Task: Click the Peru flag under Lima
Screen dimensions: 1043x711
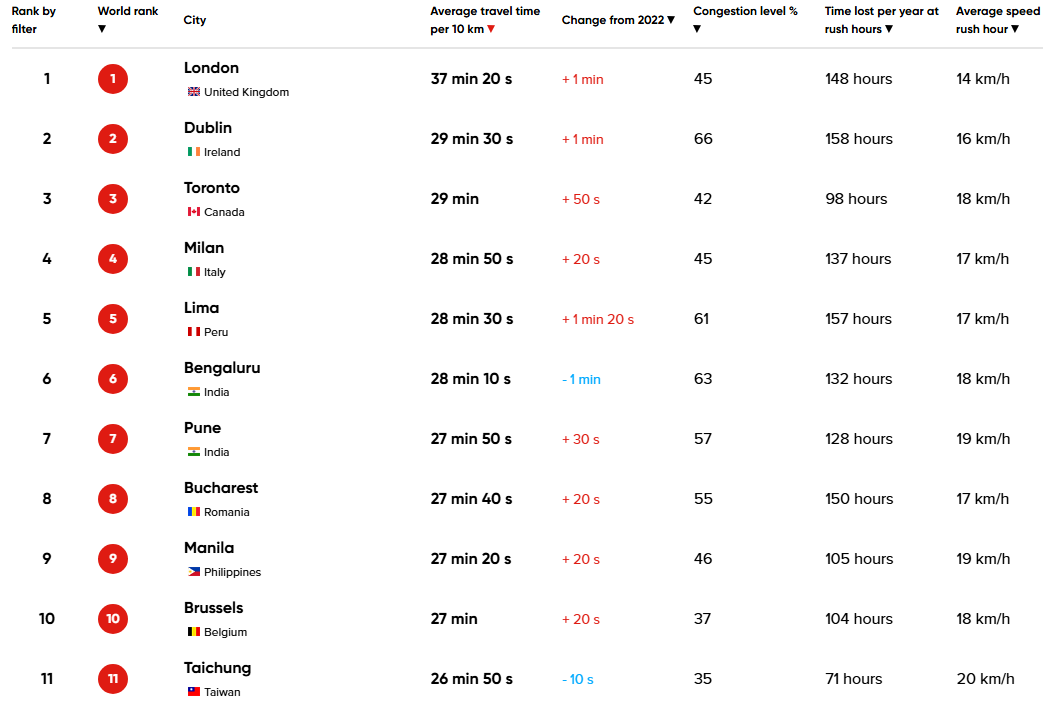Action: coord(194,332)
